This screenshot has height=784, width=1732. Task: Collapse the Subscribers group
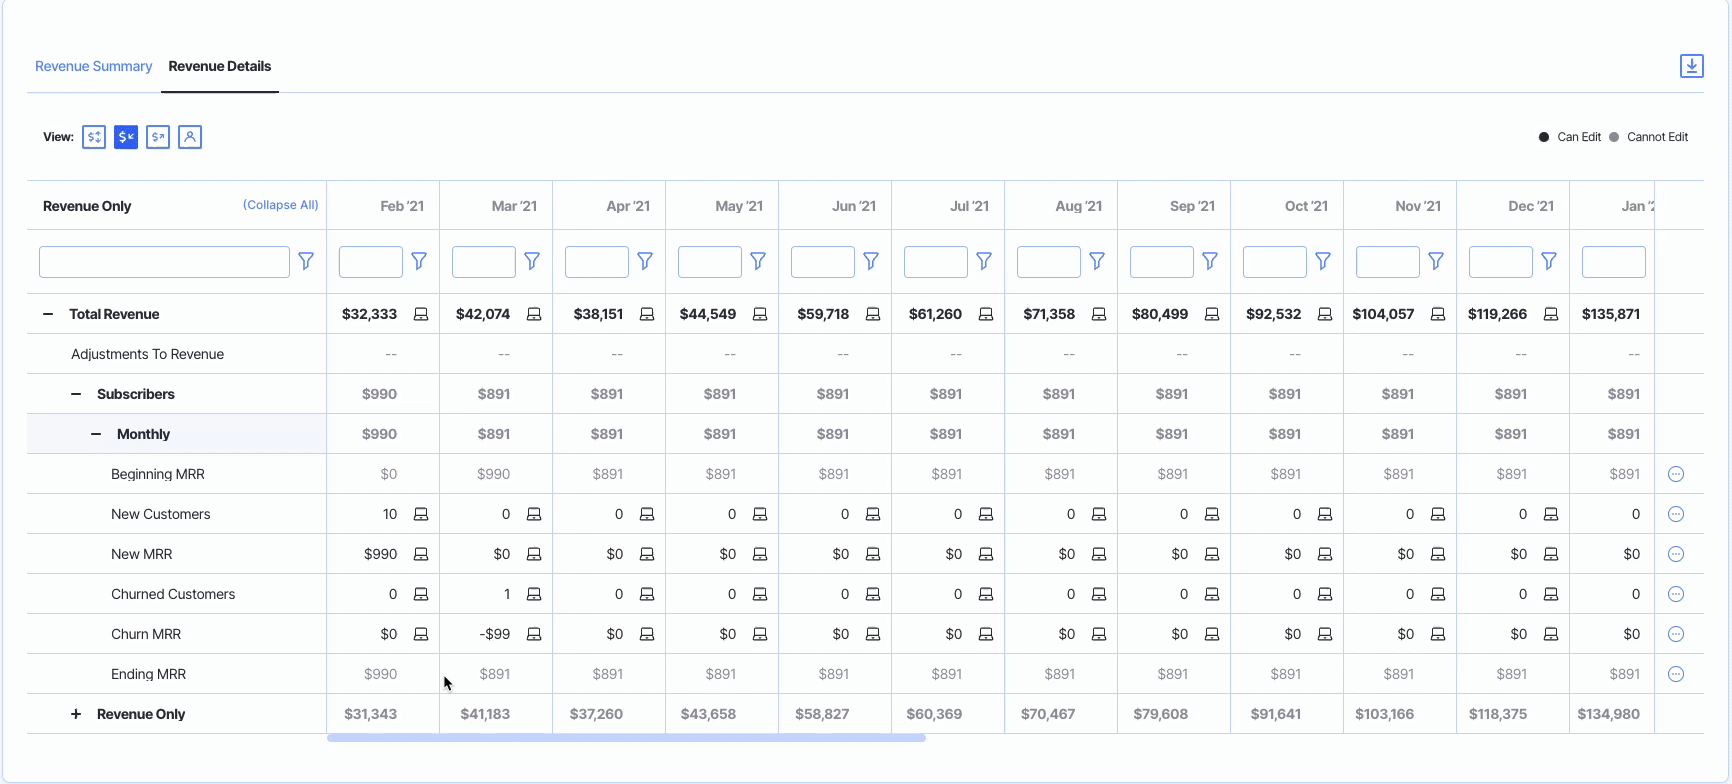(76, 394)
